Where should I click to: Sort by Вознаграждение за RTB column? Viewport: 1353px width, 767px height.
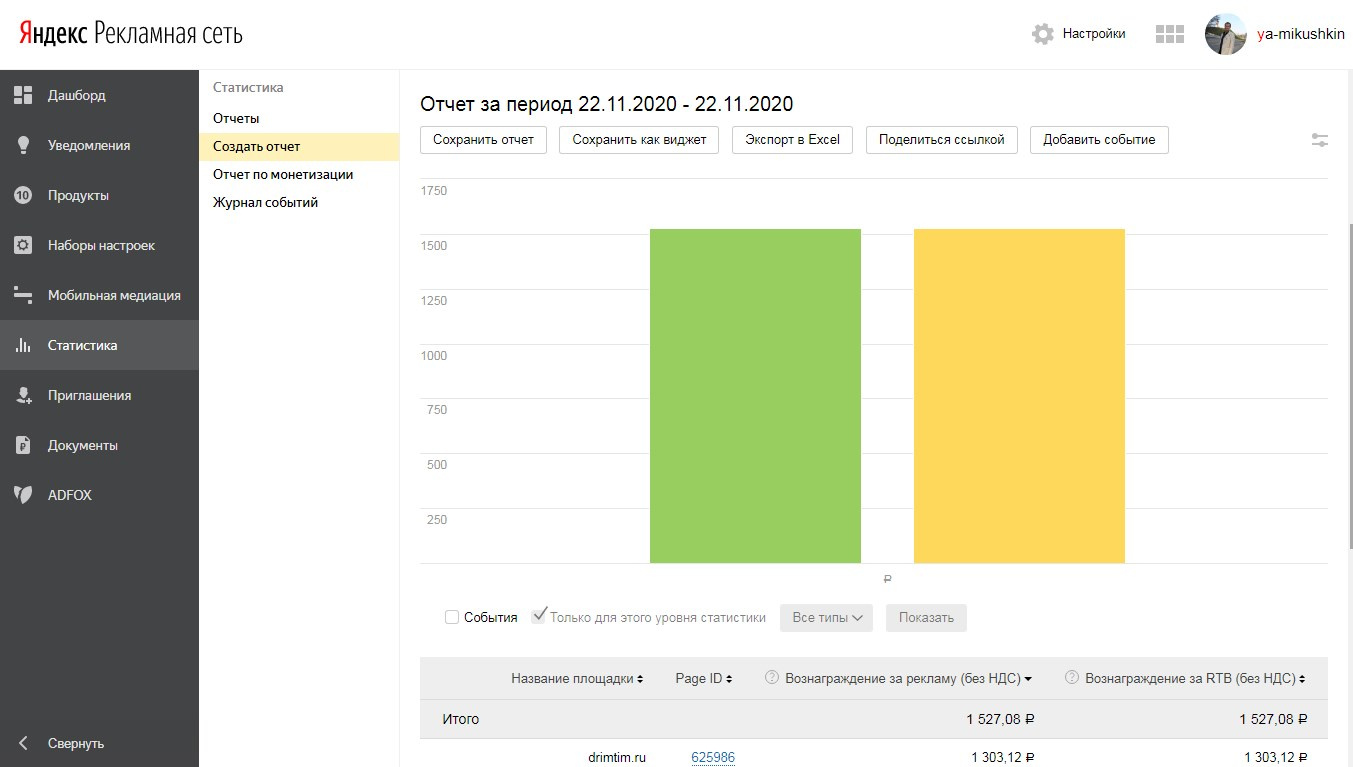[1196, 678]
